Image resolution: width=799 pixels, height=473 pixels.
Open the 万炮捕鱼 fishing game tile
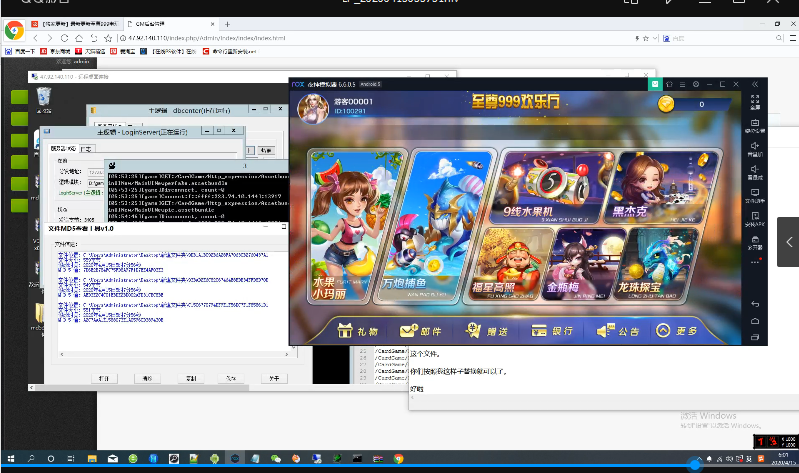pyautogui.click(x=452, y=230)
